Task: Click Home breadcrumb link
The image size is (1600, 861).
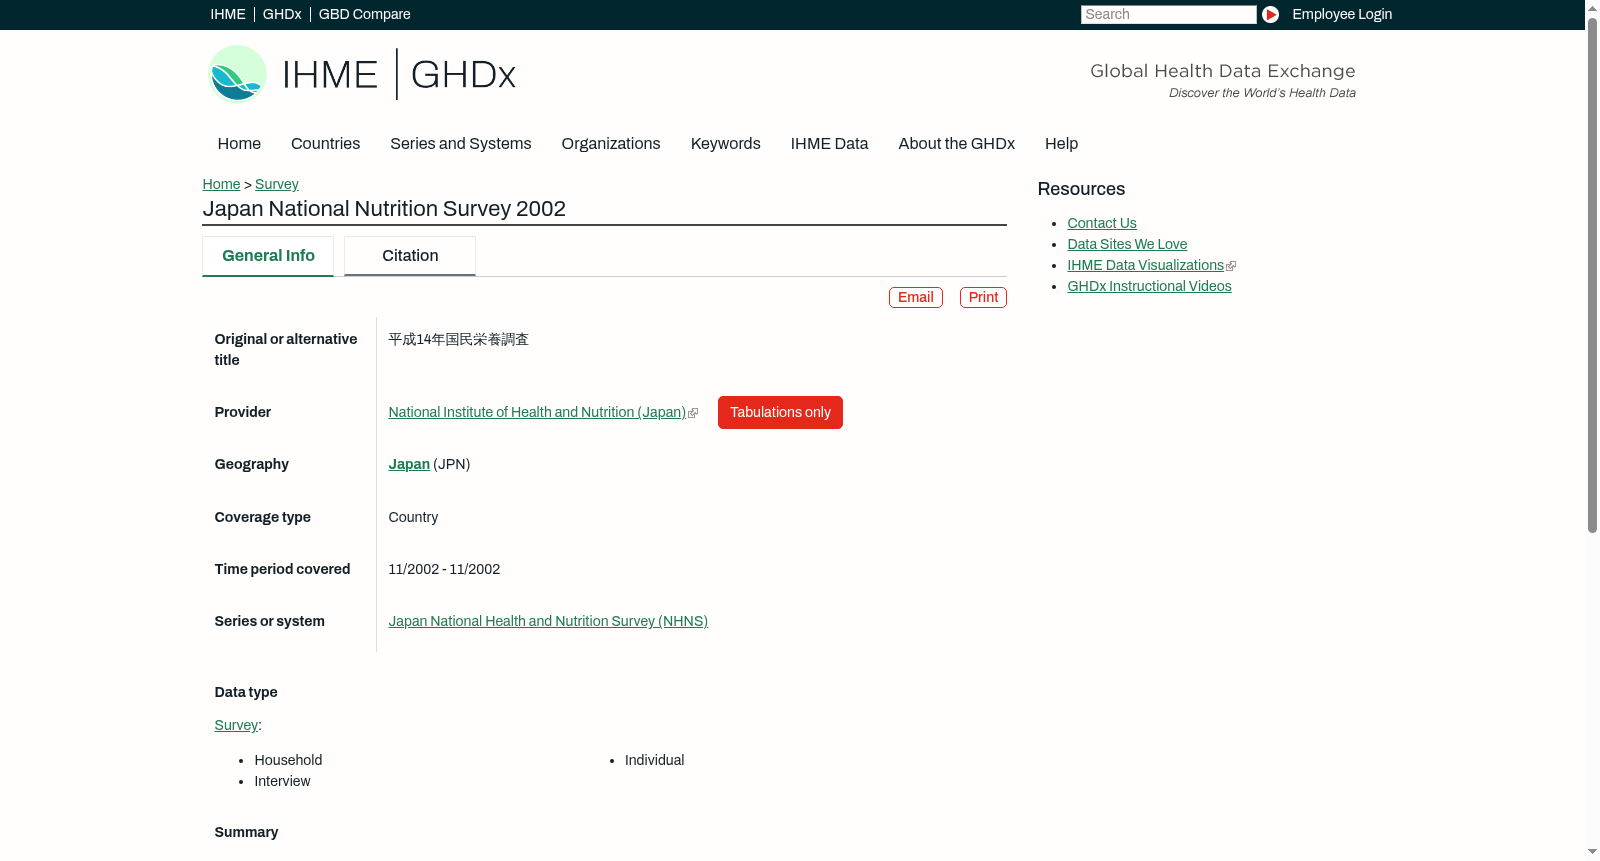Action: [221, 184]
